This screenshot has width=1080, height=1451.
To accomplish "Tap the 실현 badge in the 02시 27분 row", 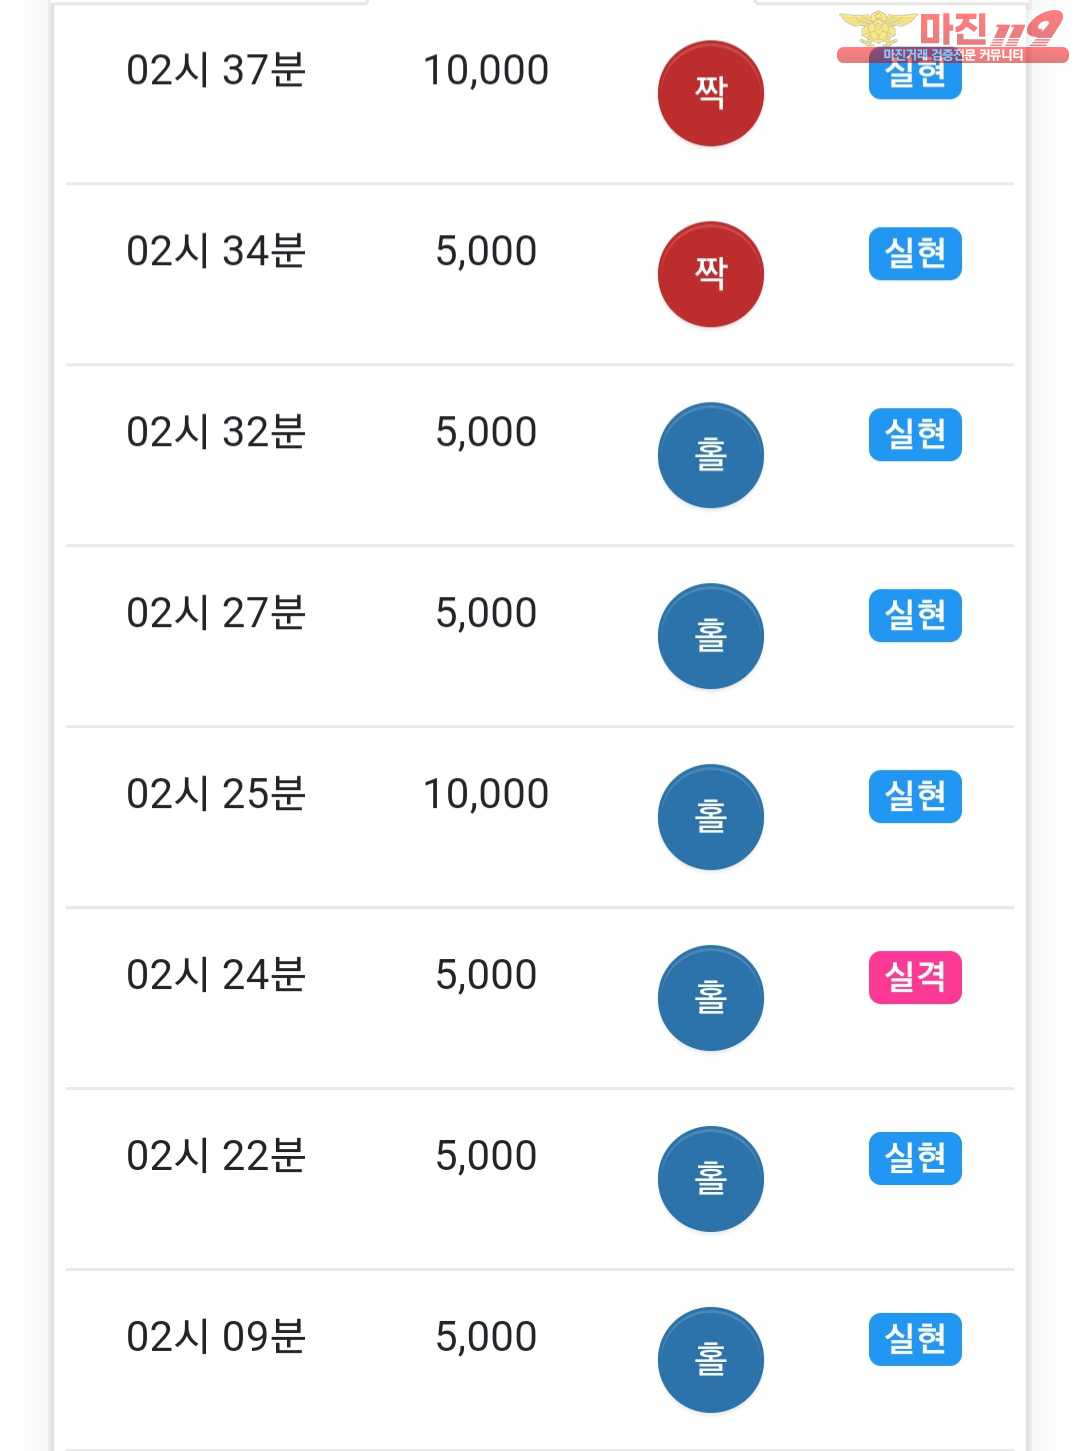I will point(915,616).
